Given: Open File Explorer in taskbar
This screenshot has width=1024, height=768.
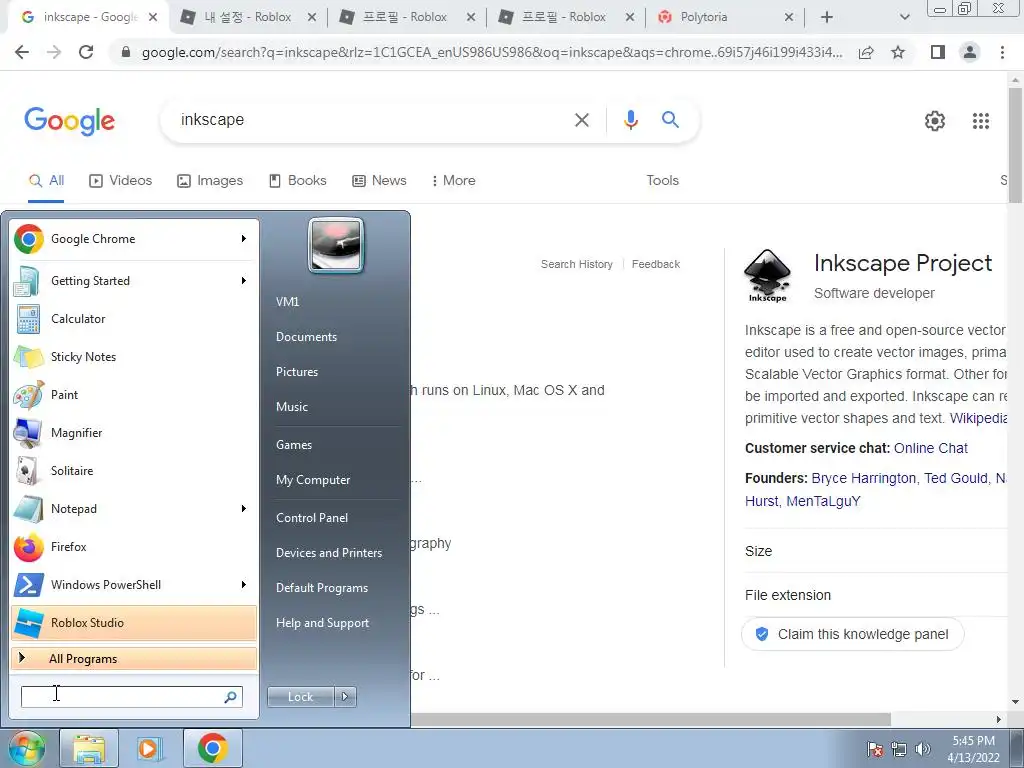Looking at the screenshot, I should pos(89,748).
